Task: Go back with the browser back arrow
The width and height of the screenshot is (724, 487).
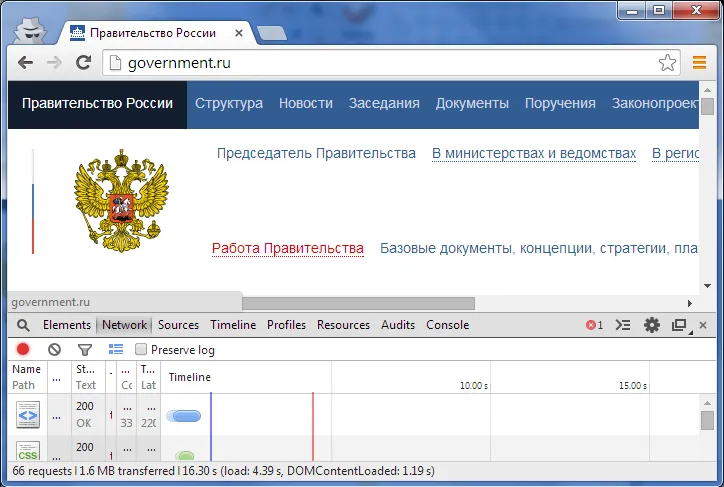Action: pos(26,62)
